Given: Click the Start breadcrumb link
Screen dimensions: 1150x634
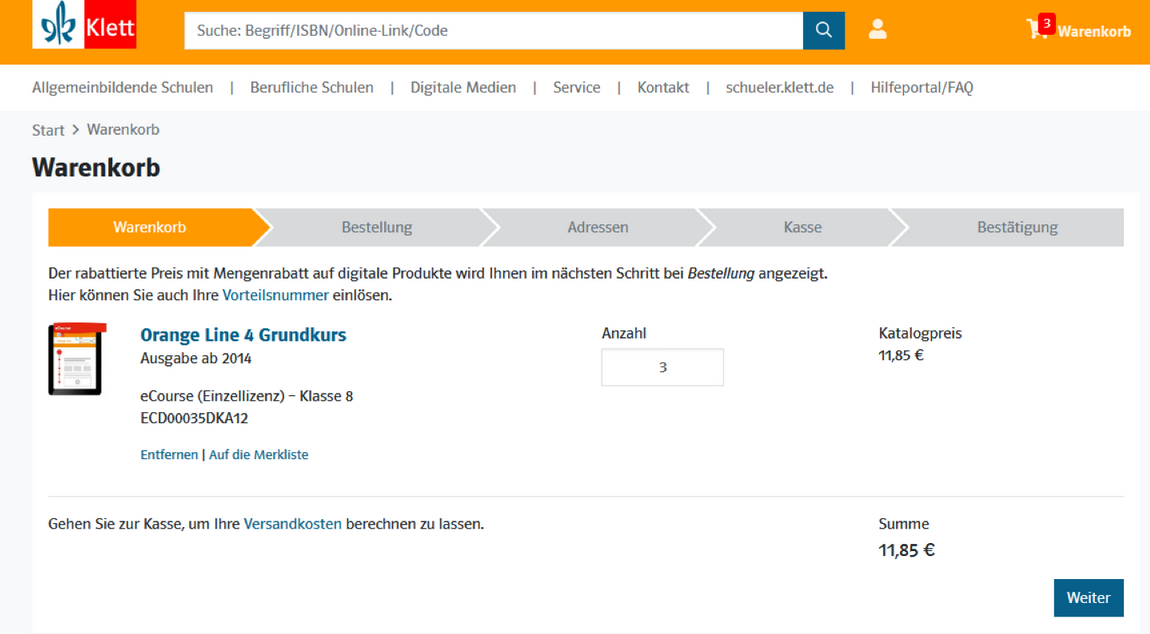Looking at the screenshot, I should (x=48, y=130).
